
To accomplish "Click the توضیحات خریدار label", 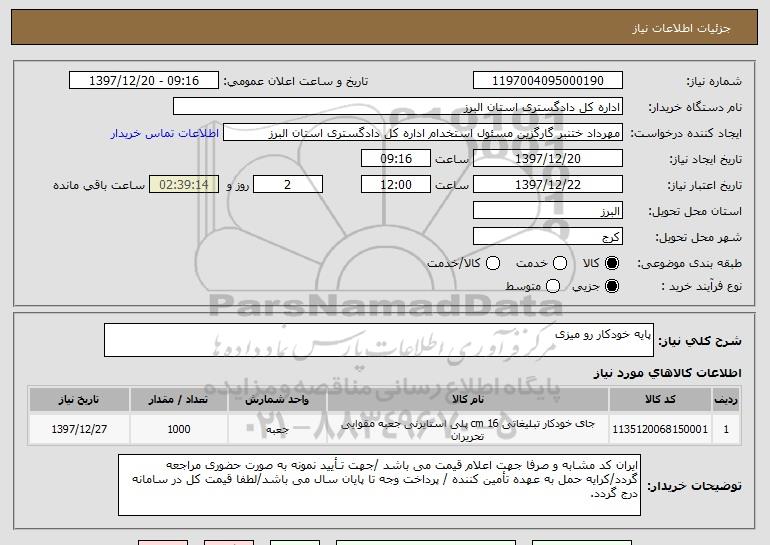I will pyautogui.click(x=694, y=486).
